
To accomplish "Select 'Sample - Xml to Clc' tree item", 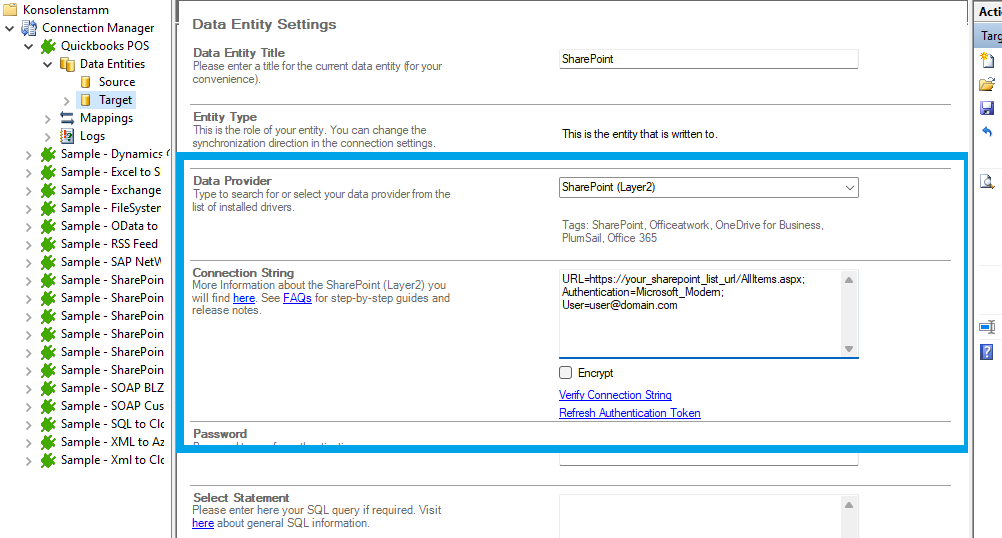I will 112,460.
